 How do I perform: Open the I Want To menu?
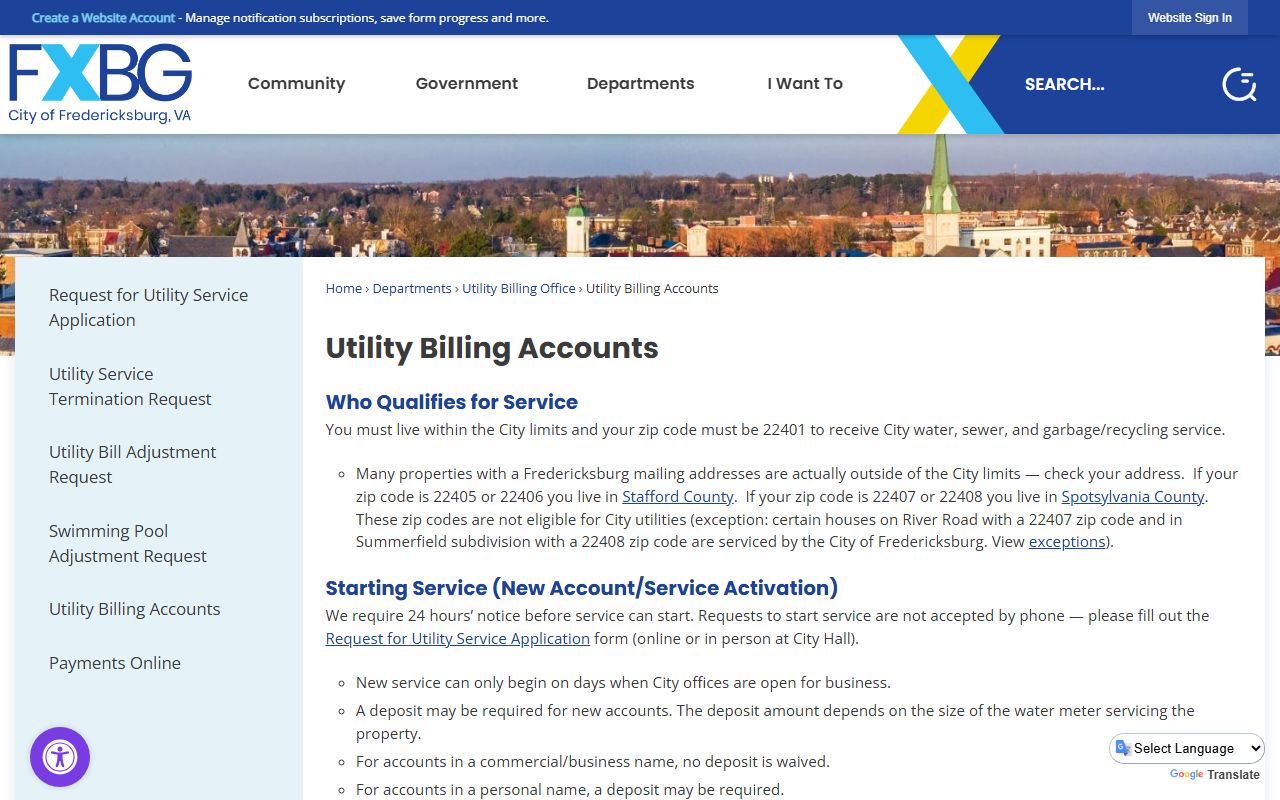[x=805, y=84]
